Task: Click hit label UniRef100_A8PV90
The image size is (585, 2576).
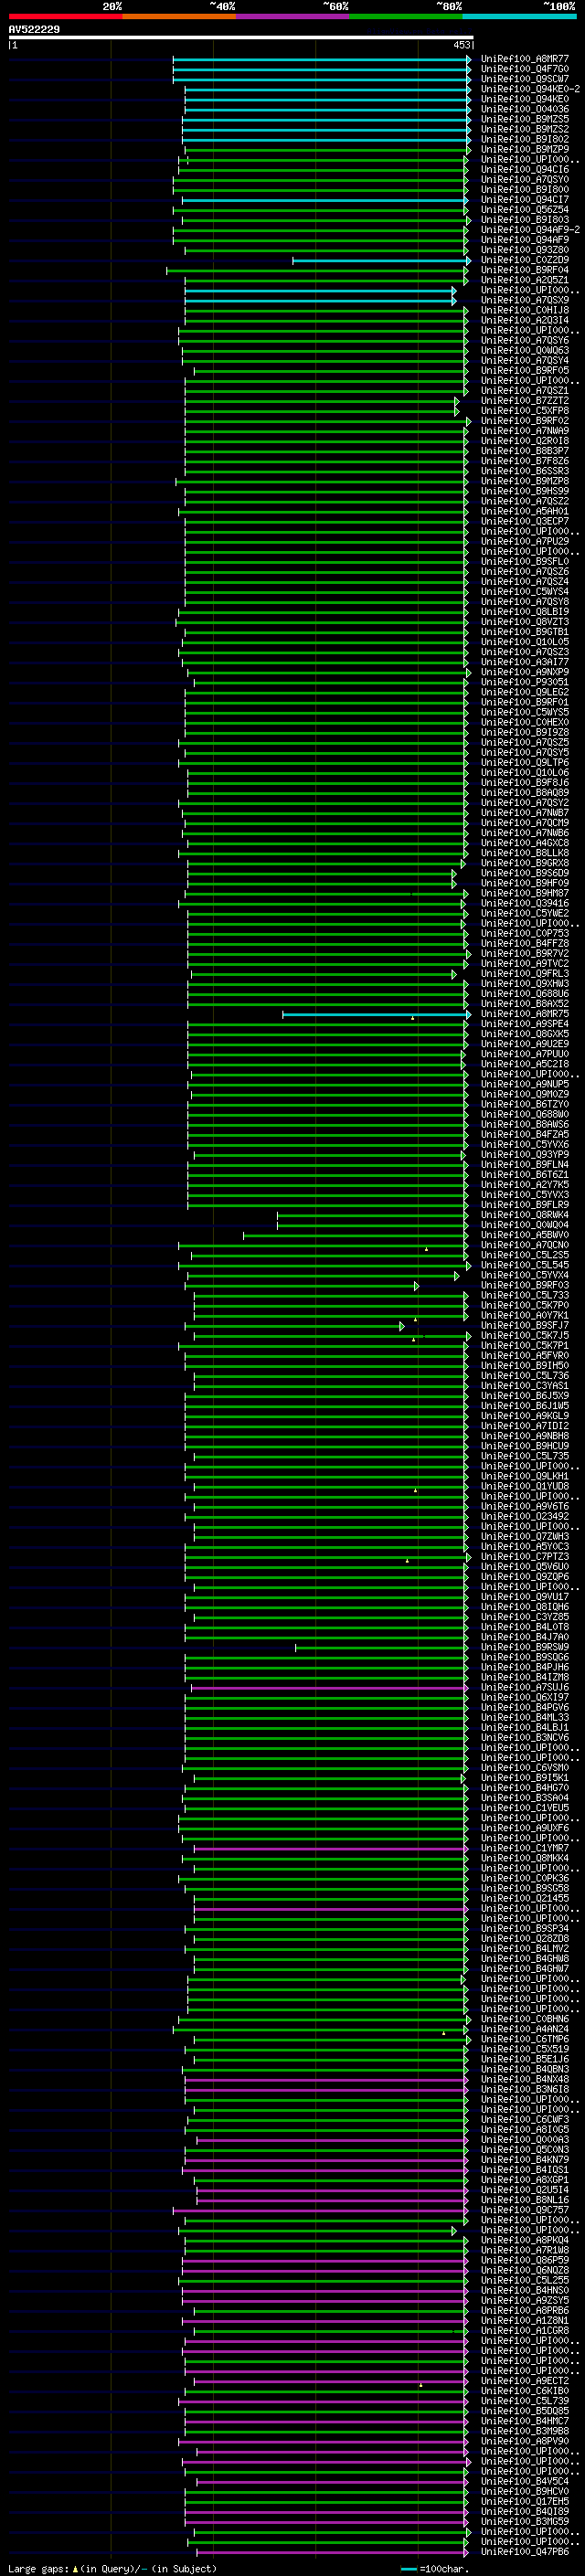Action: tap(525, 2442)
